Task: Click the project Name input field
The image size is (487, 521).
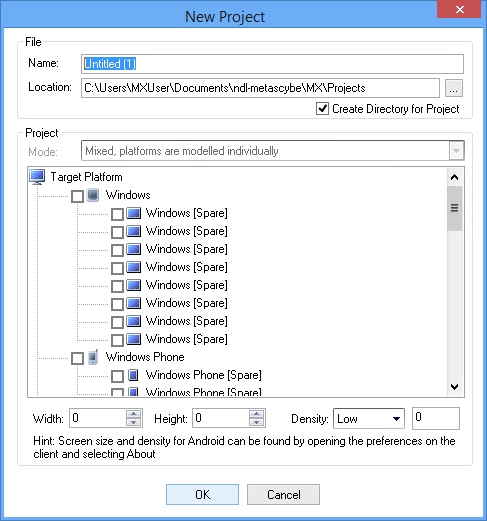Action: pyautogui.click(x=272, y=64)
